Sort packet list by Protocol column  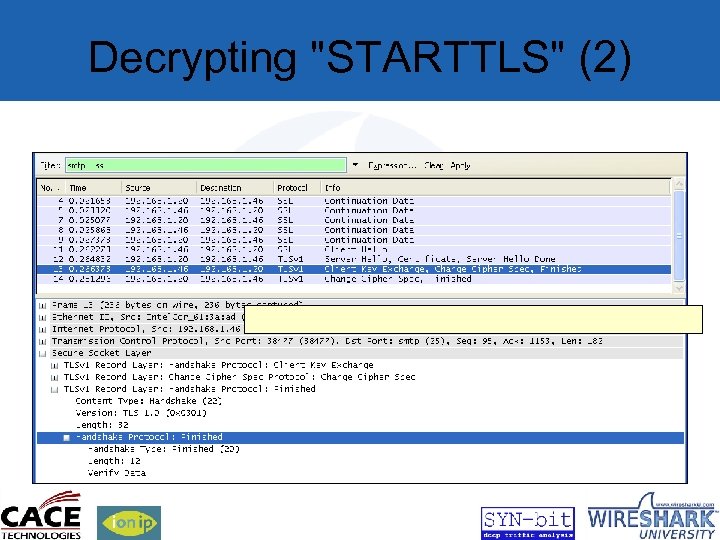(297, 188)
